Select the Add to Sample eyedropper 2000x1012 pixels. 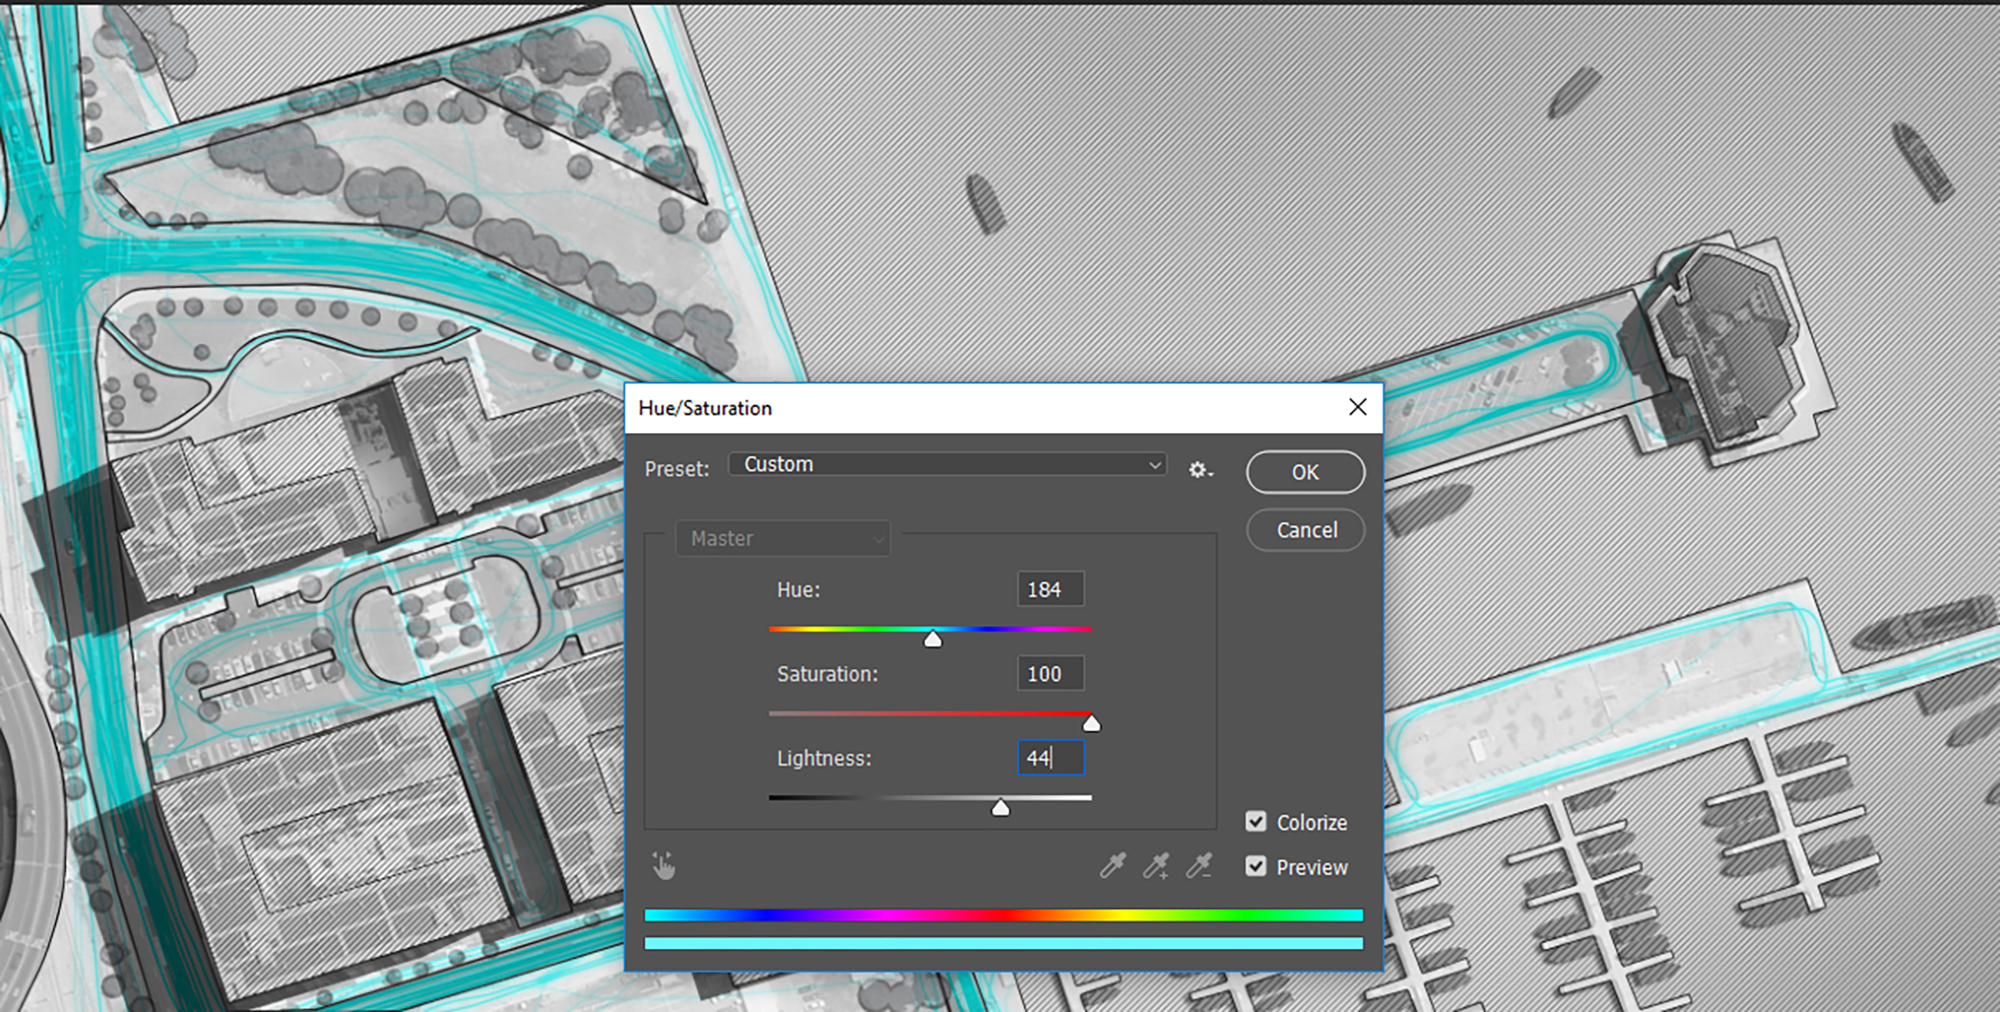coord(1156,866)
